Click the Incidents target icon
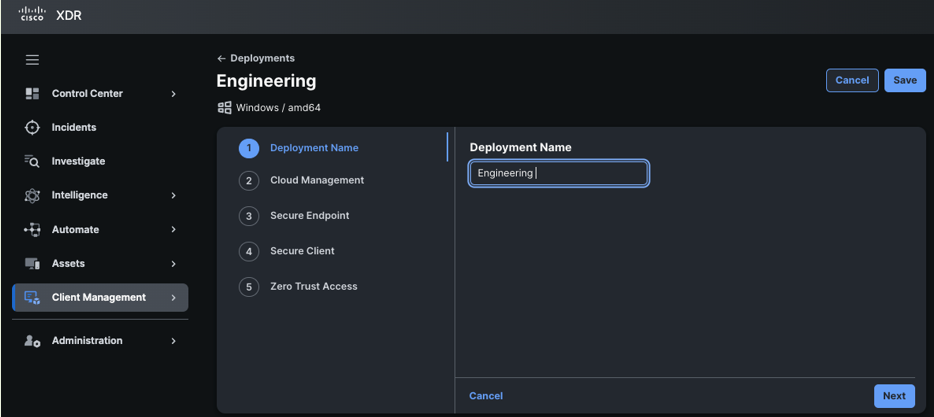The height and width of the screenshot is (417, 934). point(32,127)
